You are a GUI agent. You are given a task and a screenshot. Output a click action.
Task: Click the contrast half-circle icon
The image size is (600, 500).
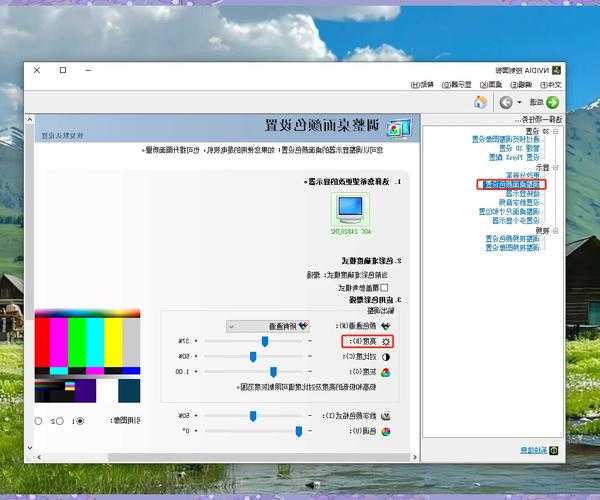(x=387, y=356)
